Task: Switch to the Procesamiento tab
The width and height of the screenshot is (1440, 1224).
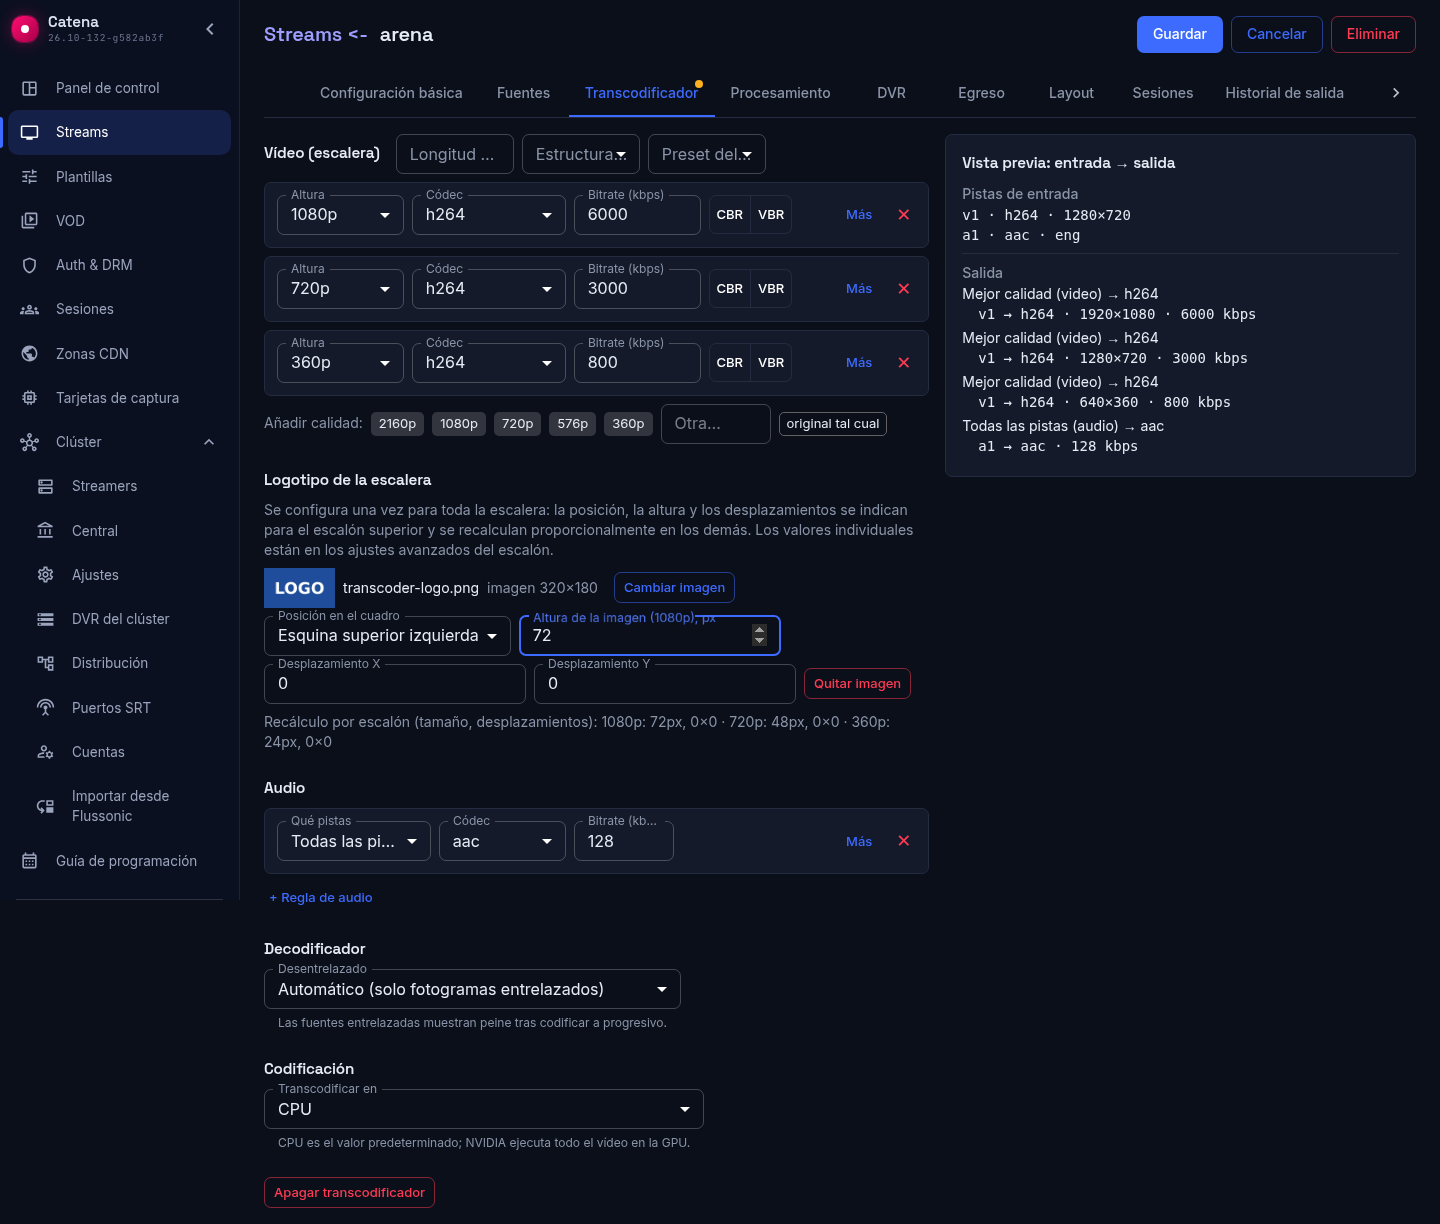Action: pyautogui.click(x=780, y=93)
